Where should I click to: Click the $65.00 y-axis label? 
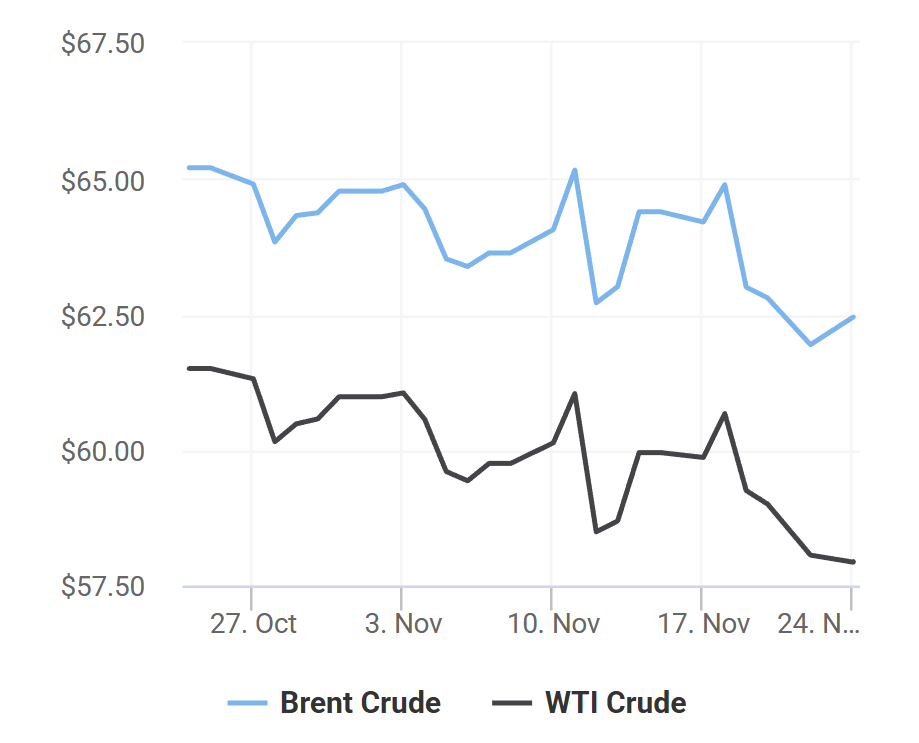click(x=103, y=182)
